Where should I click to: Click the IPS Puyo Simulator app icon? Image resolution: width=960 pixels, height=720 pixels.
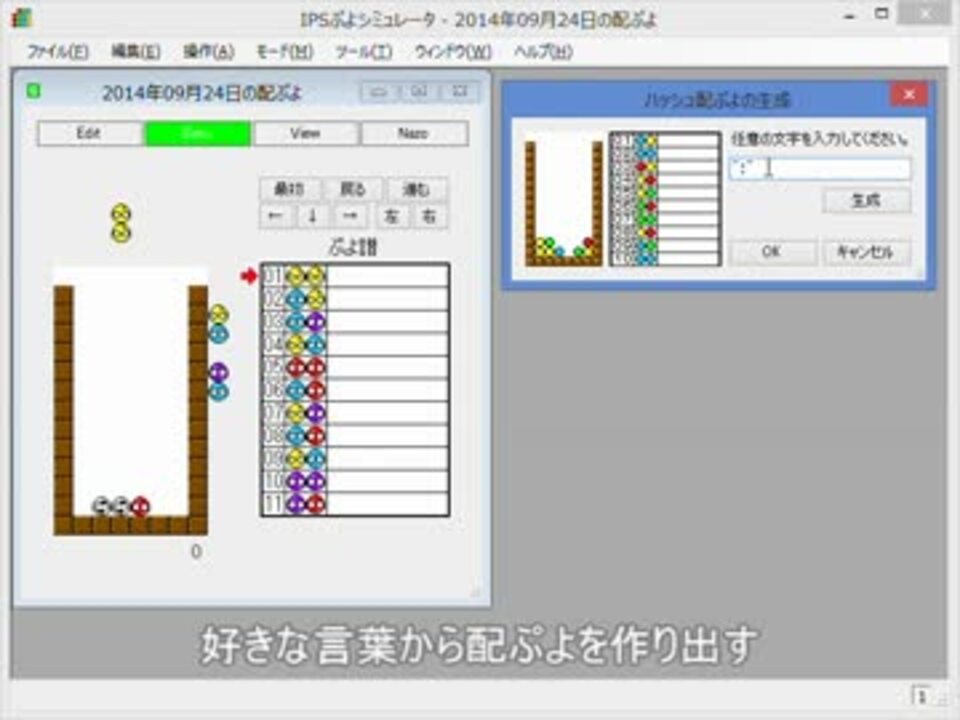coord(21,18)
